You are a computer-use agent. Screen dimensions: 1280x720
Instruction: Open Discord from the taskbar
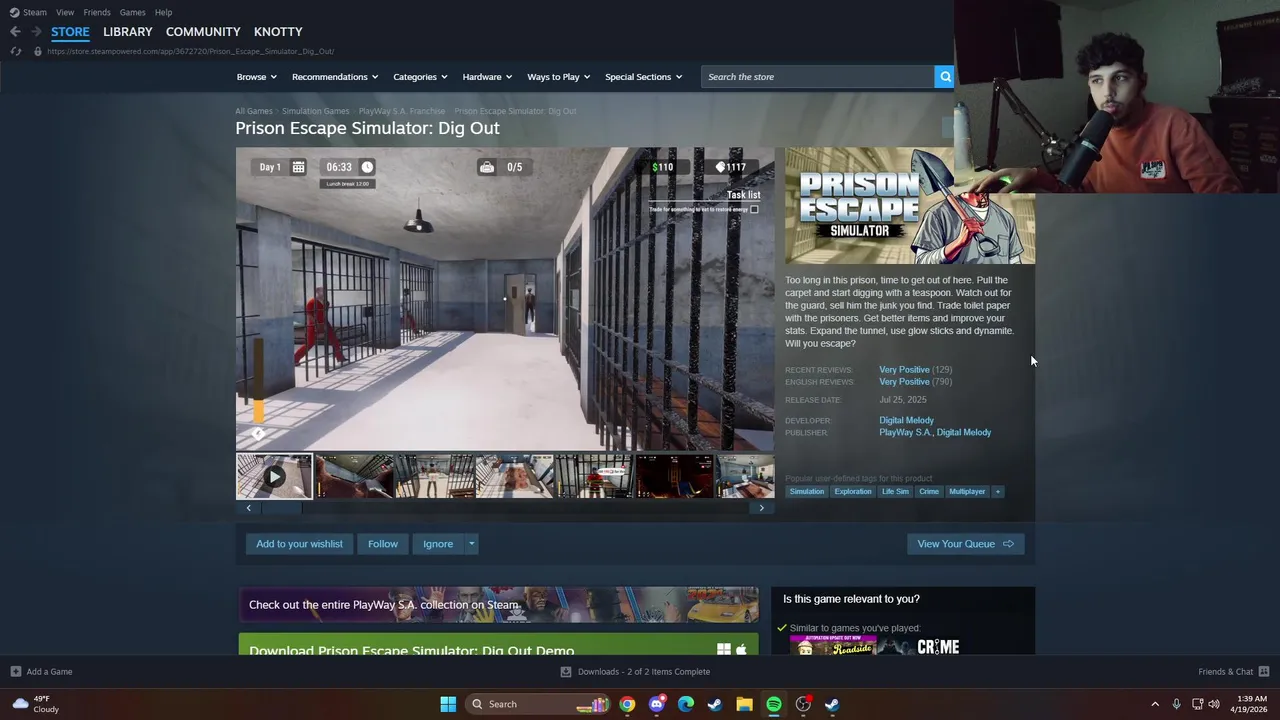tap(656, 704)
